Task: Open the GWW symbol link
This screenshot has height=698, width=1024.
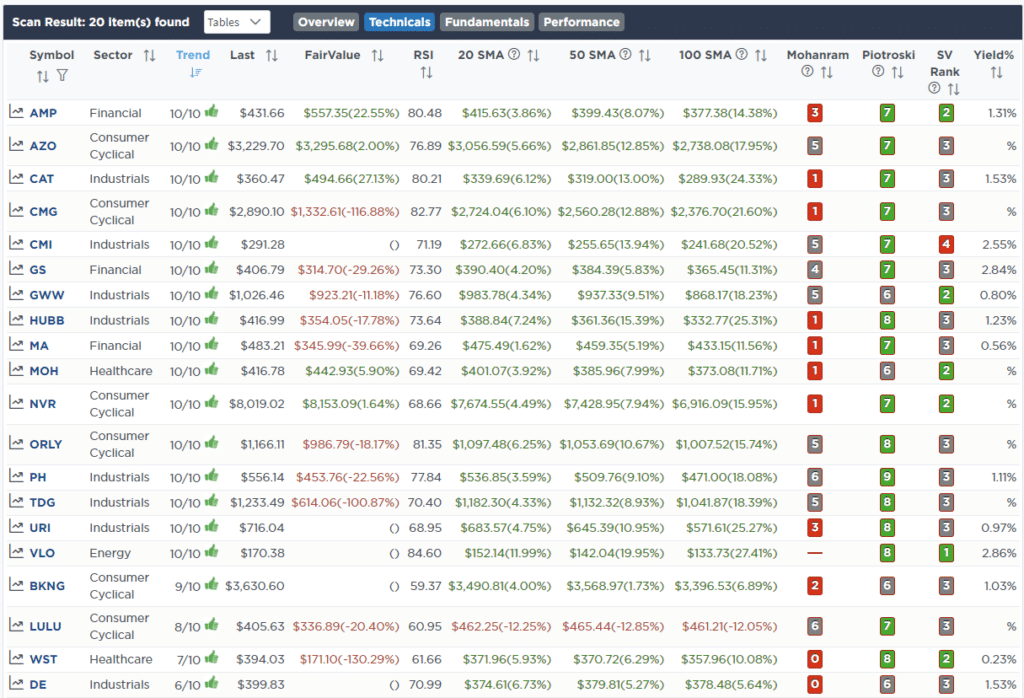Action: coord(47,295)
